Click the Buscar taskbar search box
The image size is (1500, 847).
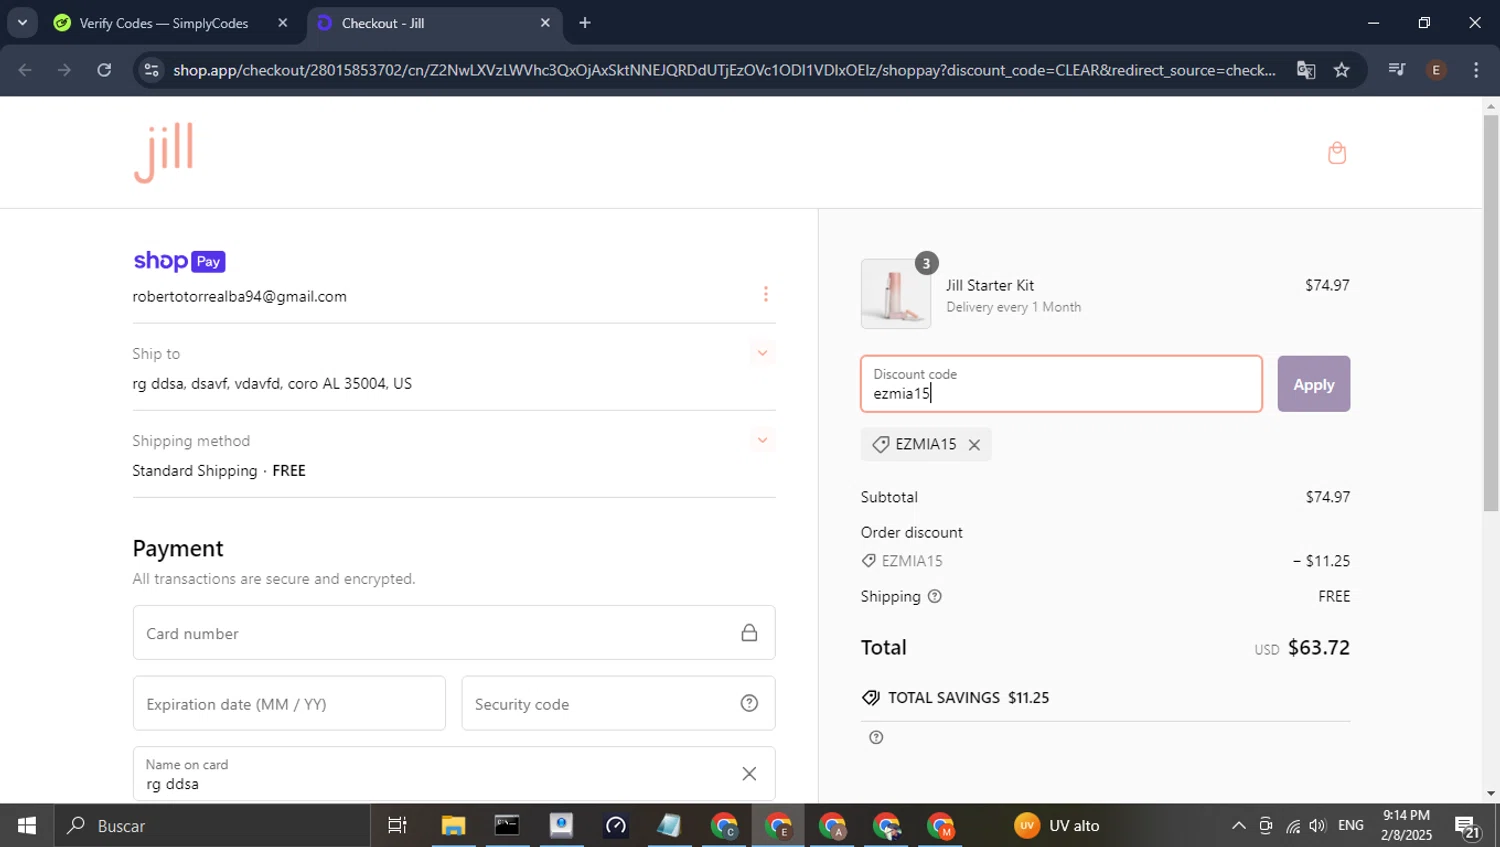point(212,826)
